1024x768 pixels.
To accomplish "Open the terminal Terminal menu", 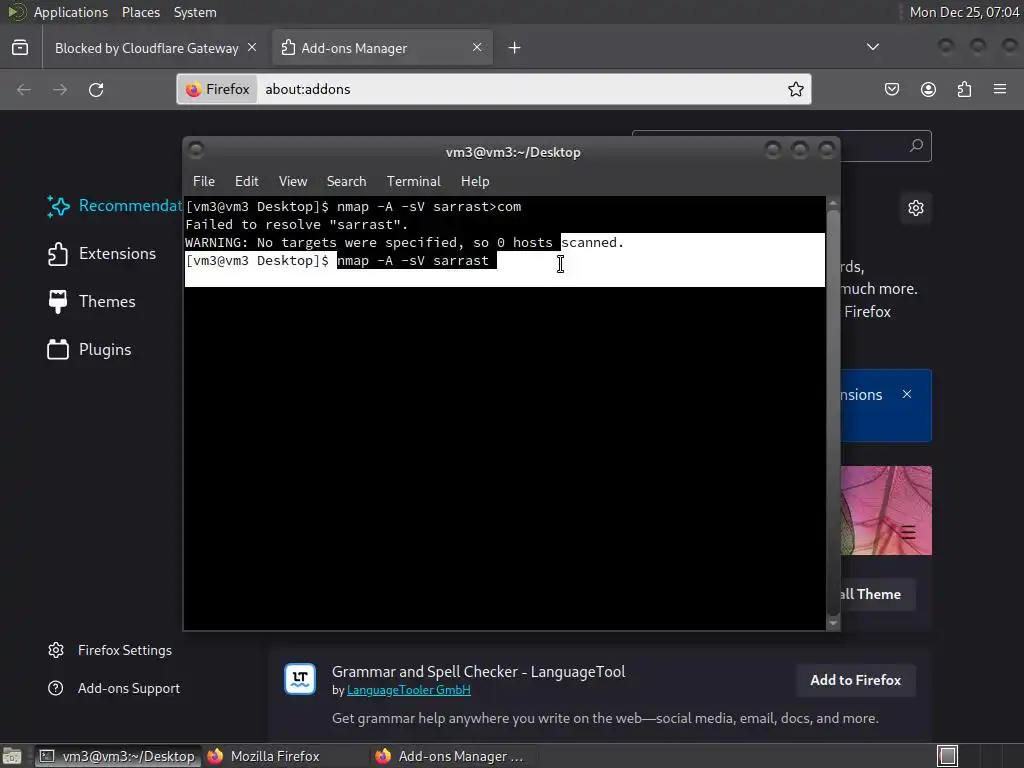I will coord(413,182).
